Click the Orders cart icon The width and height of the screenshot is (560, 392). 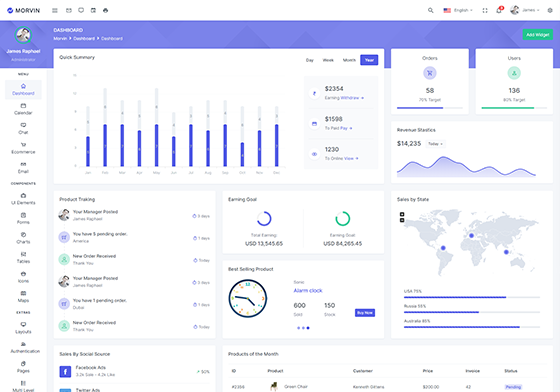click(430, 73)
